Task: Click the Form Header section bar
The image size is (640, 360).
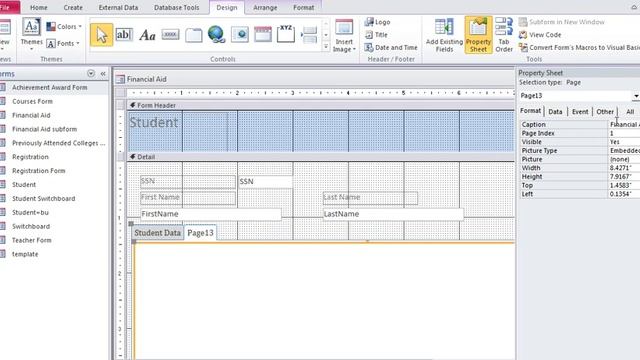Action: [321, 105]
